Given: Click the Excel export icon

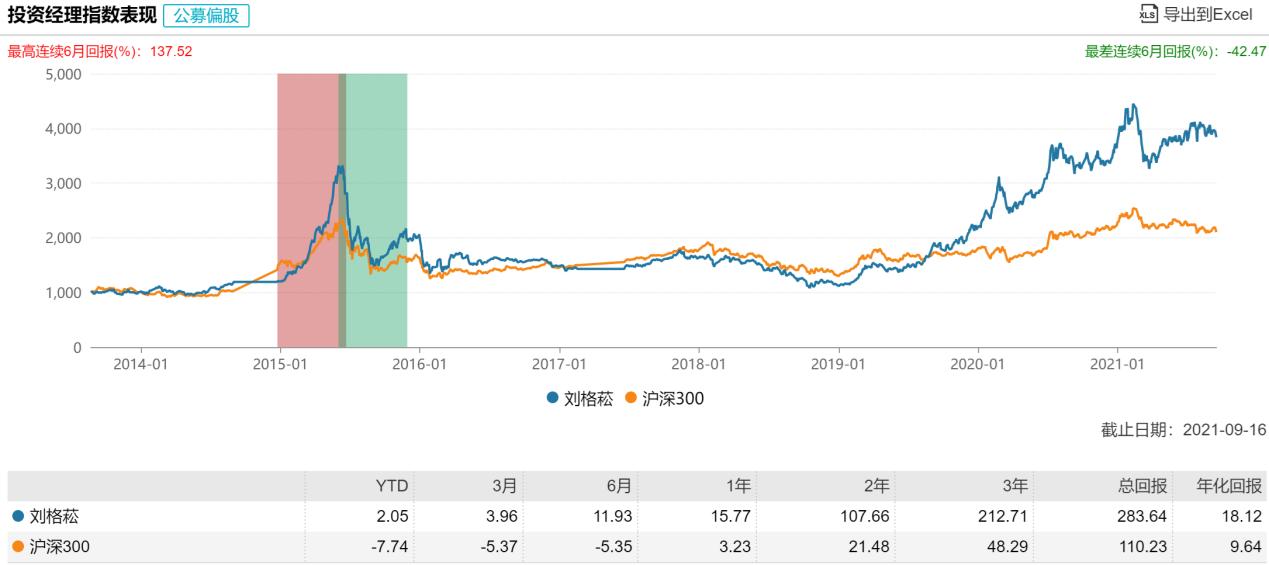Looking at the screenshot, I should (1148, 14).
